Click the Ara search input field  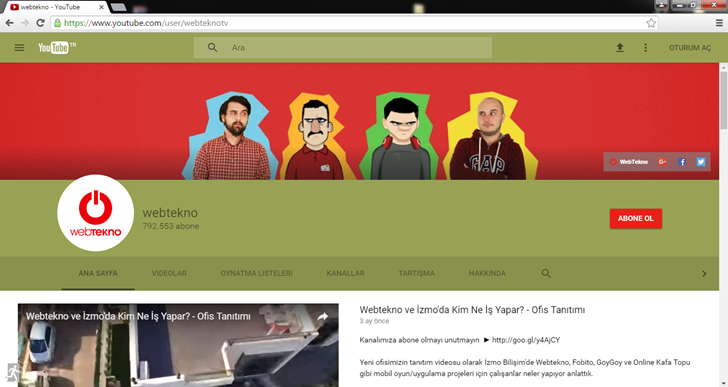pos(358,47)
